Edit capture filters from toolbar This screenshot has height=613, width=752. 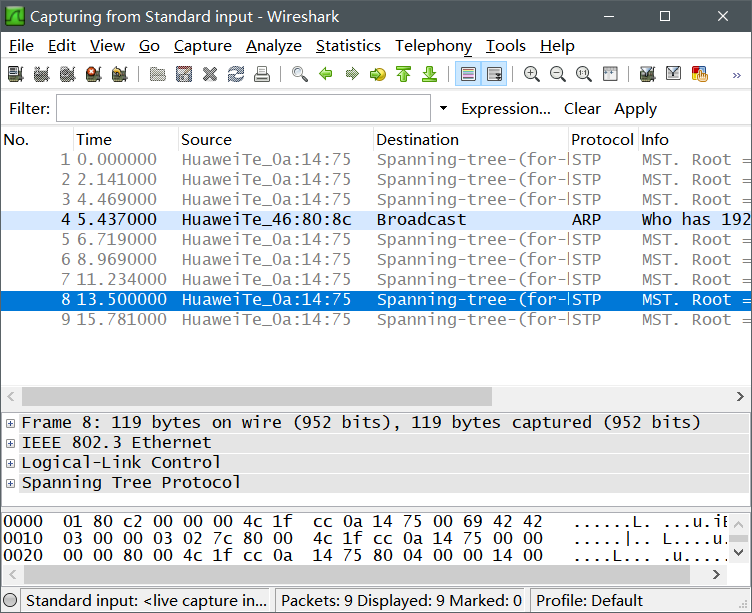pos(647,74)
